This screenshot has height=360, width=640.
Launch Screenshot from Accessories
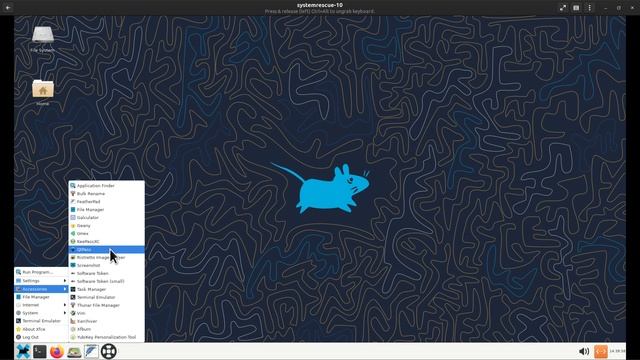click(107, 265)
